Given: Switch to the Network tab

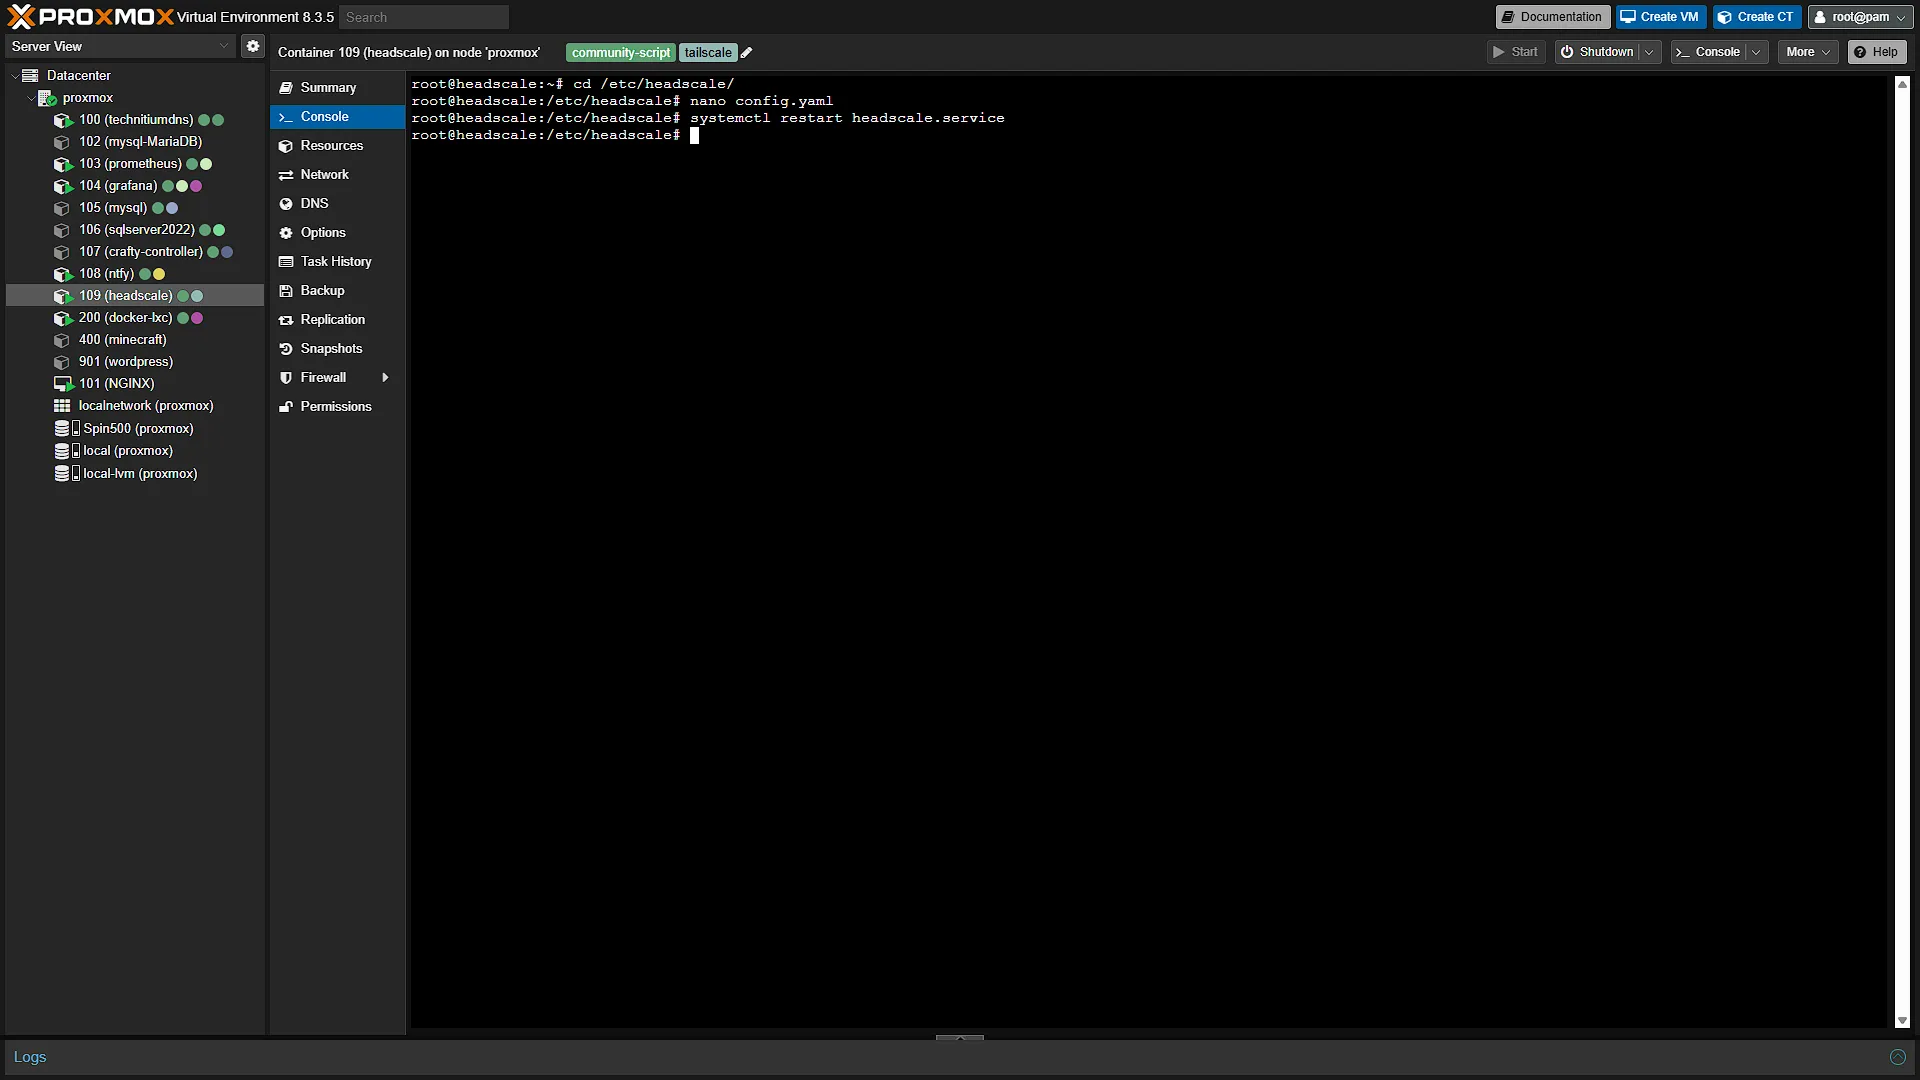Looking at the screenshot, I should [337, 175].
